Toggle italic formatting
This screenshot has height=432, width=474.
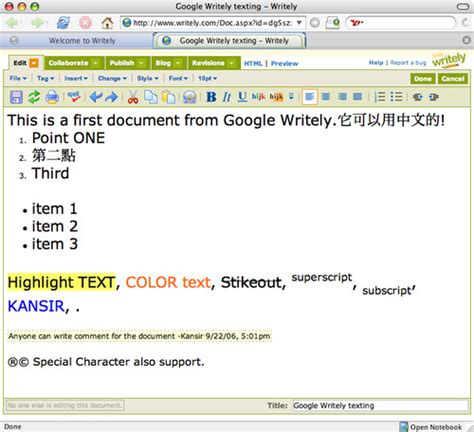click(227, 97)
